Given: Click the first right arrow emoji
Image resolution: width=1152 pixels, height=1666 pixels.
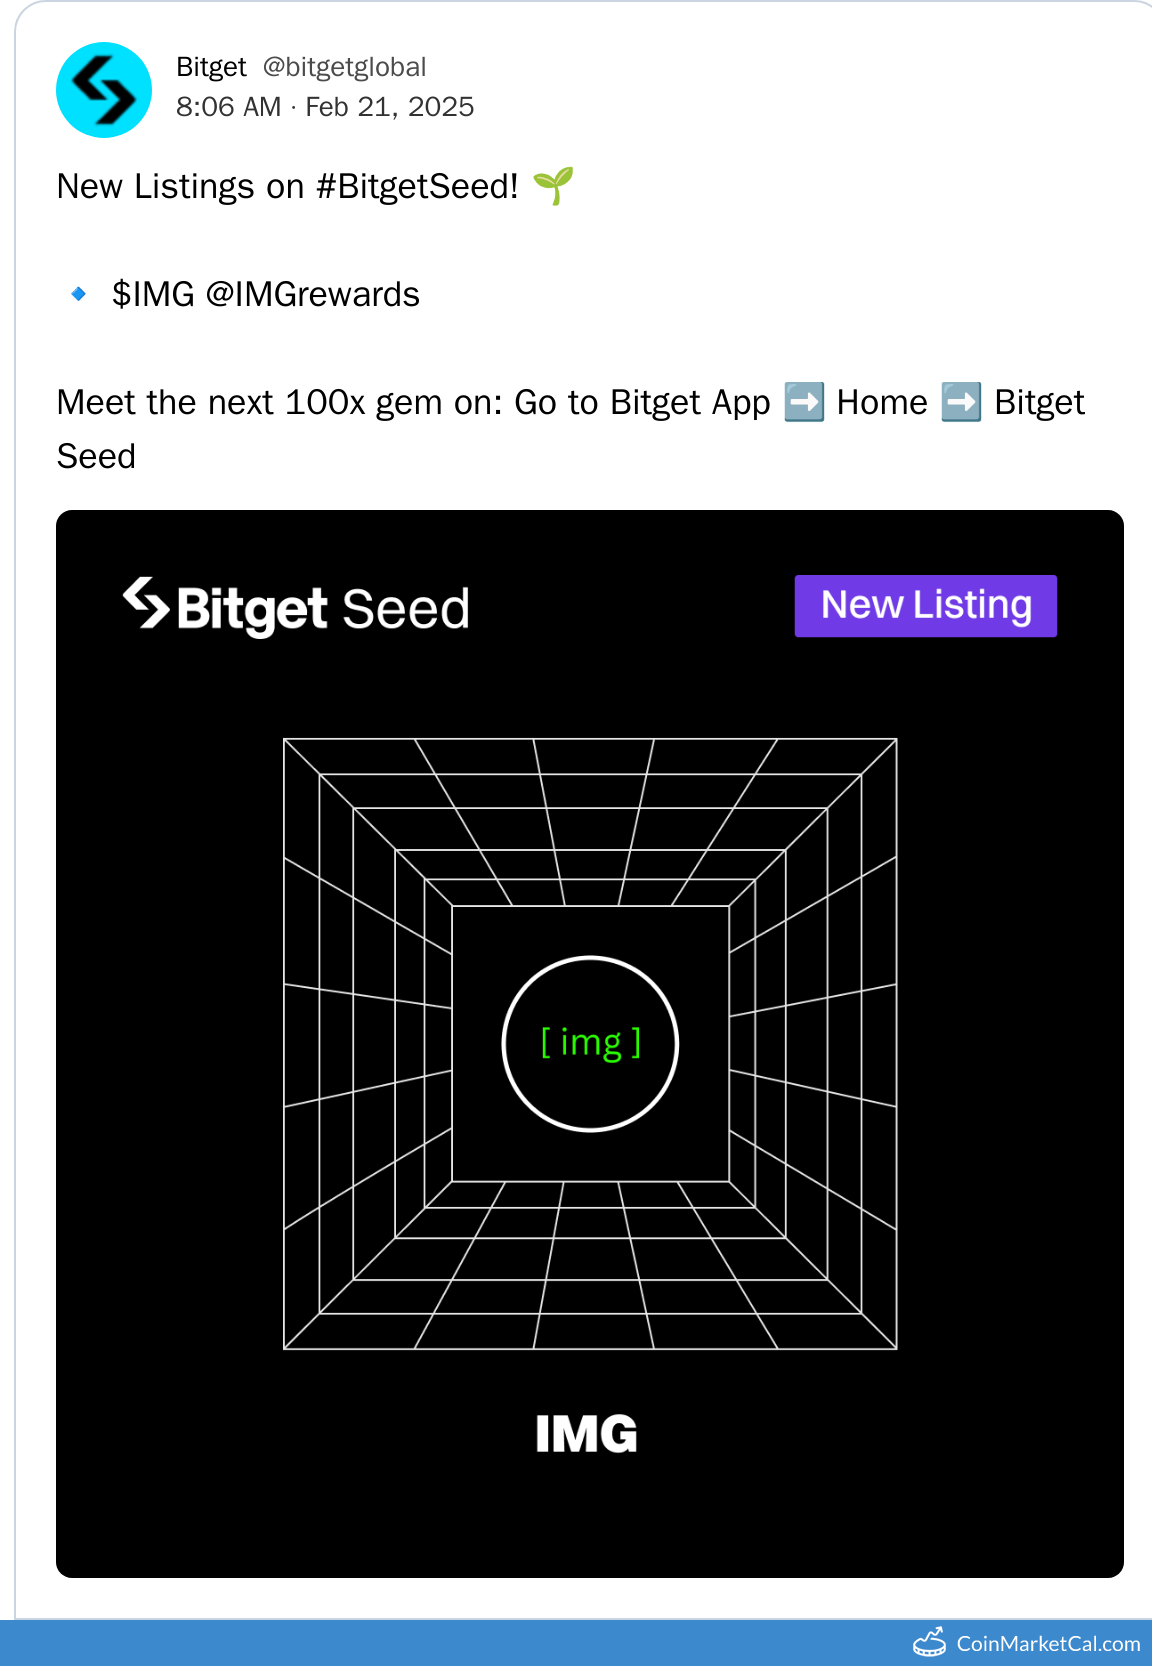Looking at the screenshot, I should (804, 402).
